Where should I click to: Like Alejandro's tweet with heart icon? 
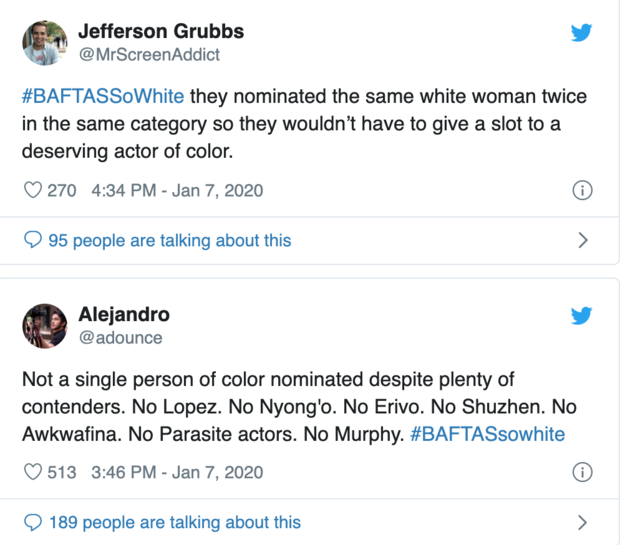[32, 472]
